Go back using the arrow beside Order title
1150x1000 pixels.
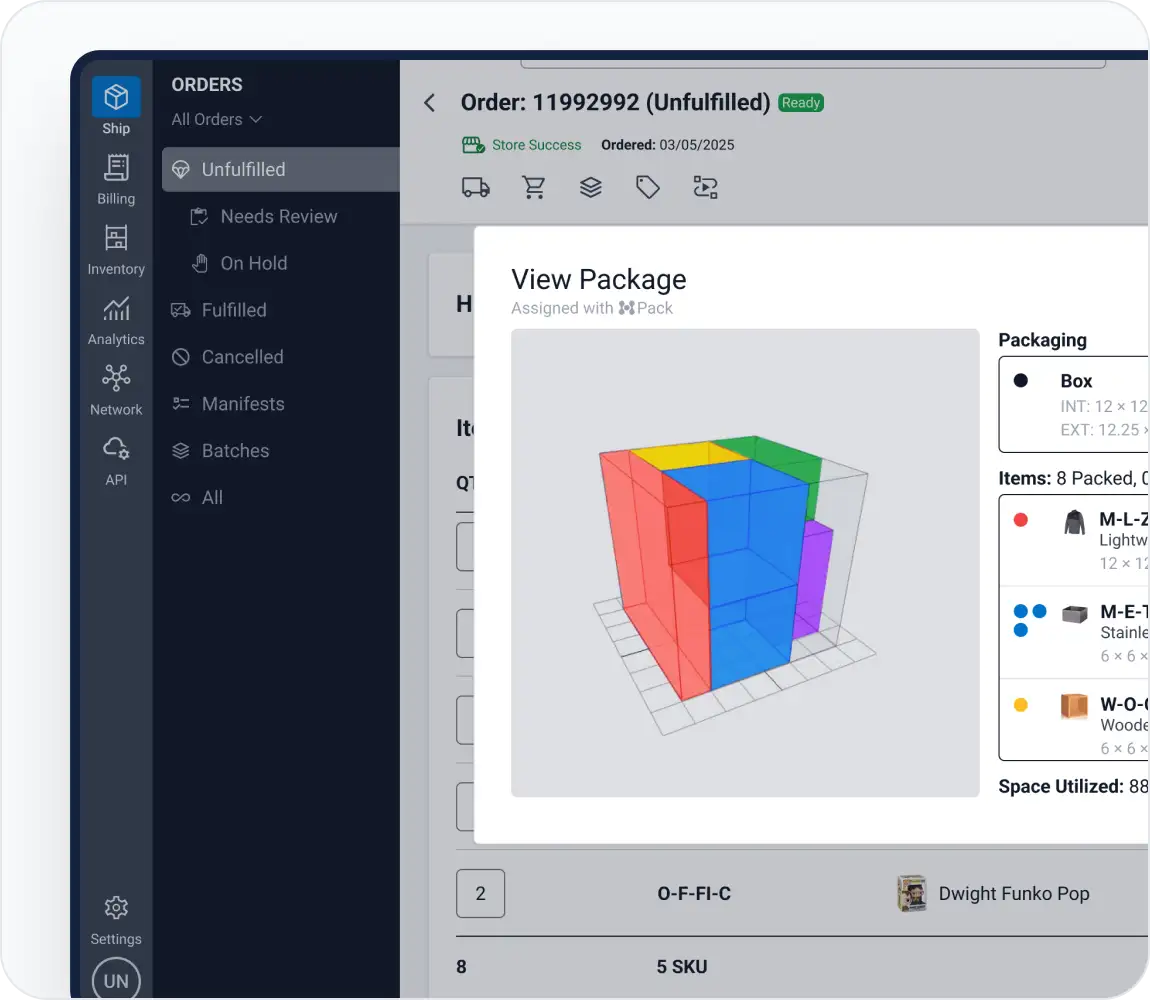(x=430, y=102)
